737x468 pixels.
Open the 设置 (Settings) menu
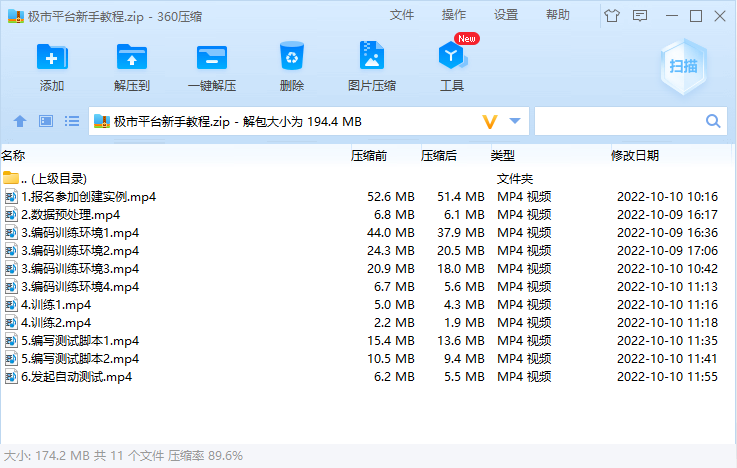(506, 15)
